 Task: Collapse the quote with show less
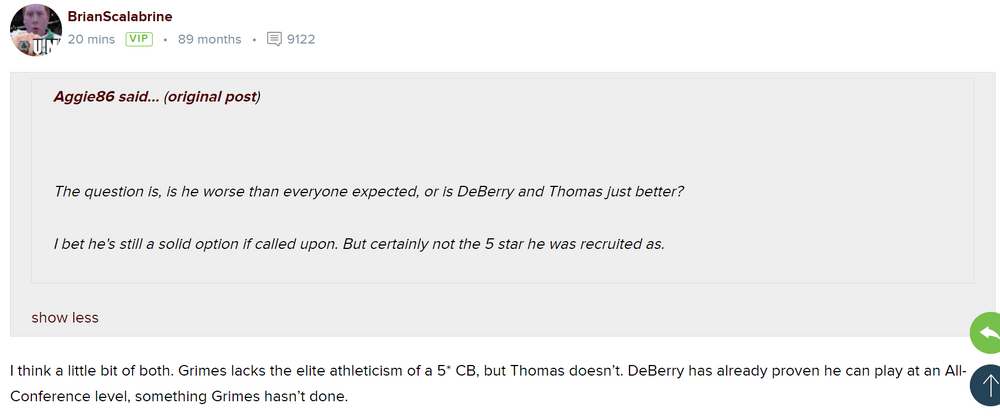tap(65, 318)
